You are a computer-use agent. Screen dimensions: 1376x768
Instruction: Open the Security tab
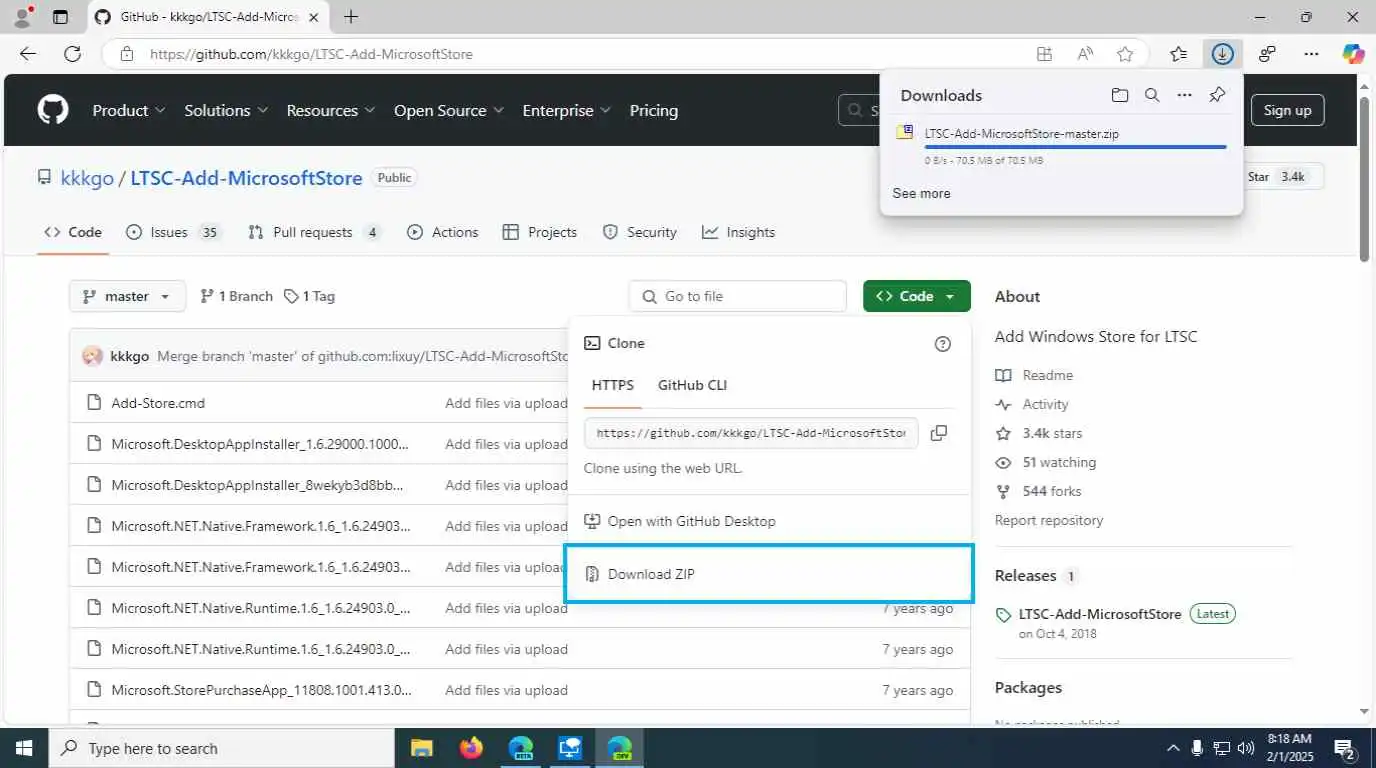[x=640, y=232]
